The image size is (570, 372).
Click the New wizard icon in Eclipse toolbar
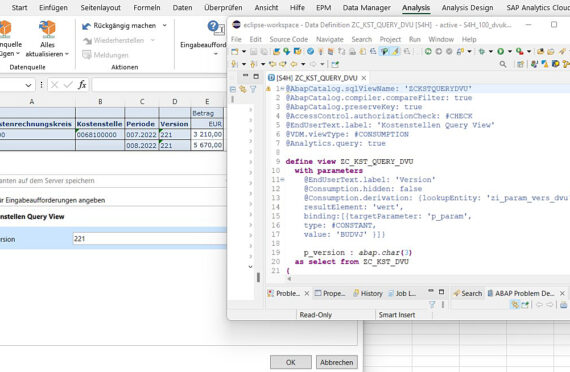(234, 52)
